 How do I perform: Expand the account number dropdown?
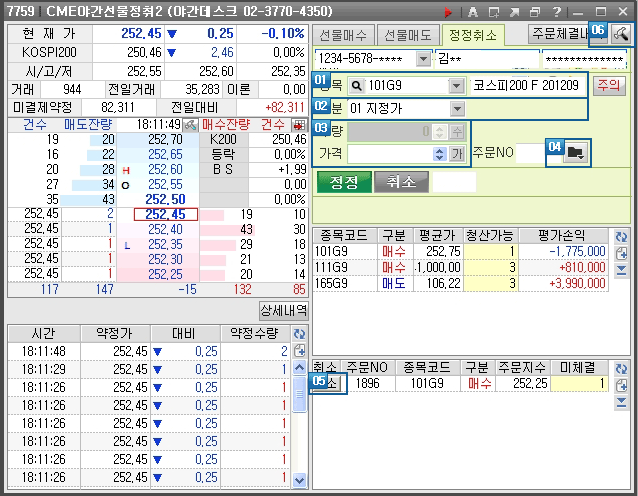423,59
